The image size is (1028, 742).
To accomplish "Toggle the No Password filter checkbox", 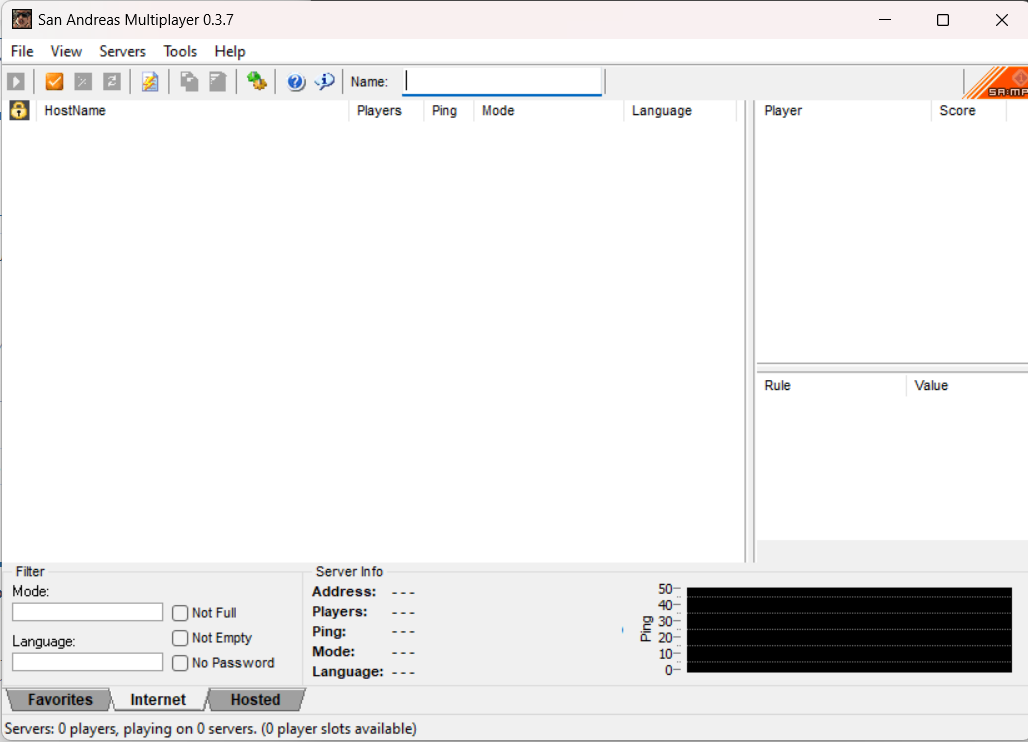I will [x=180, y=663].
